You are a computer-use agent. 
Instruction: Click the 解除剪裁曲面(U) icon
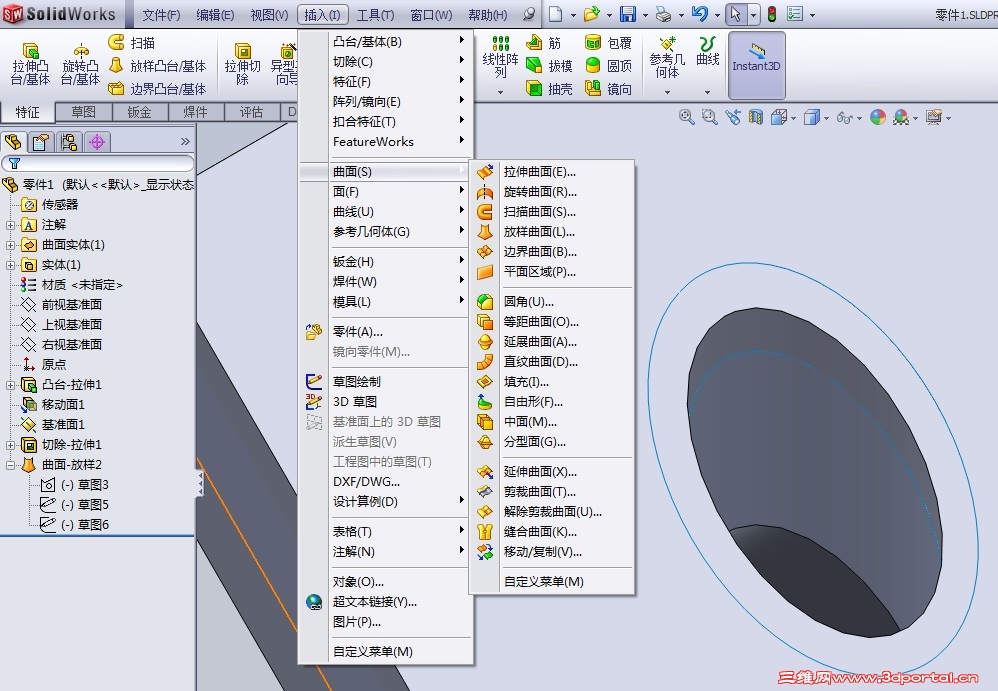485,512
